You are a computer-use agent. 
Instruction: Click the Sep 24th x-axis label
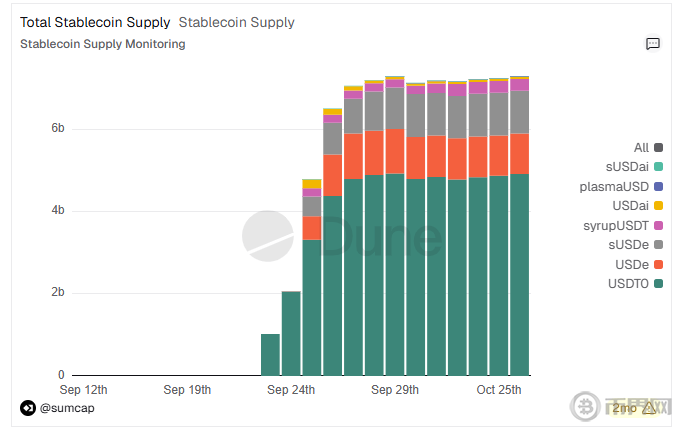(x=291, y=389)
